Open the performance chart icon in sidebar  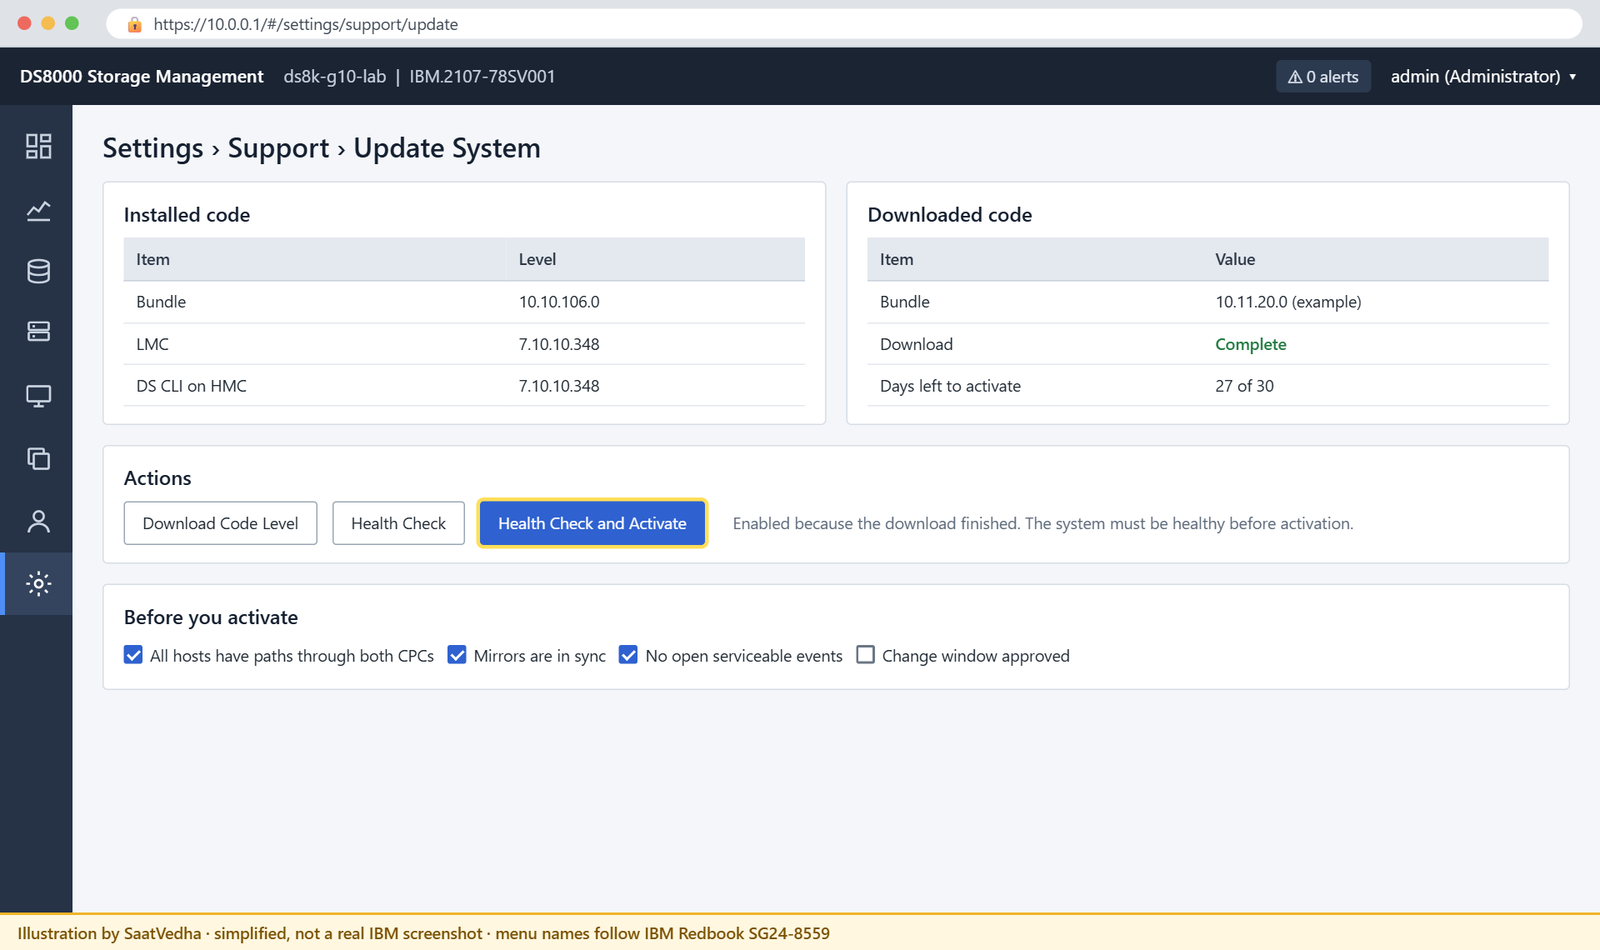[38, 210]
